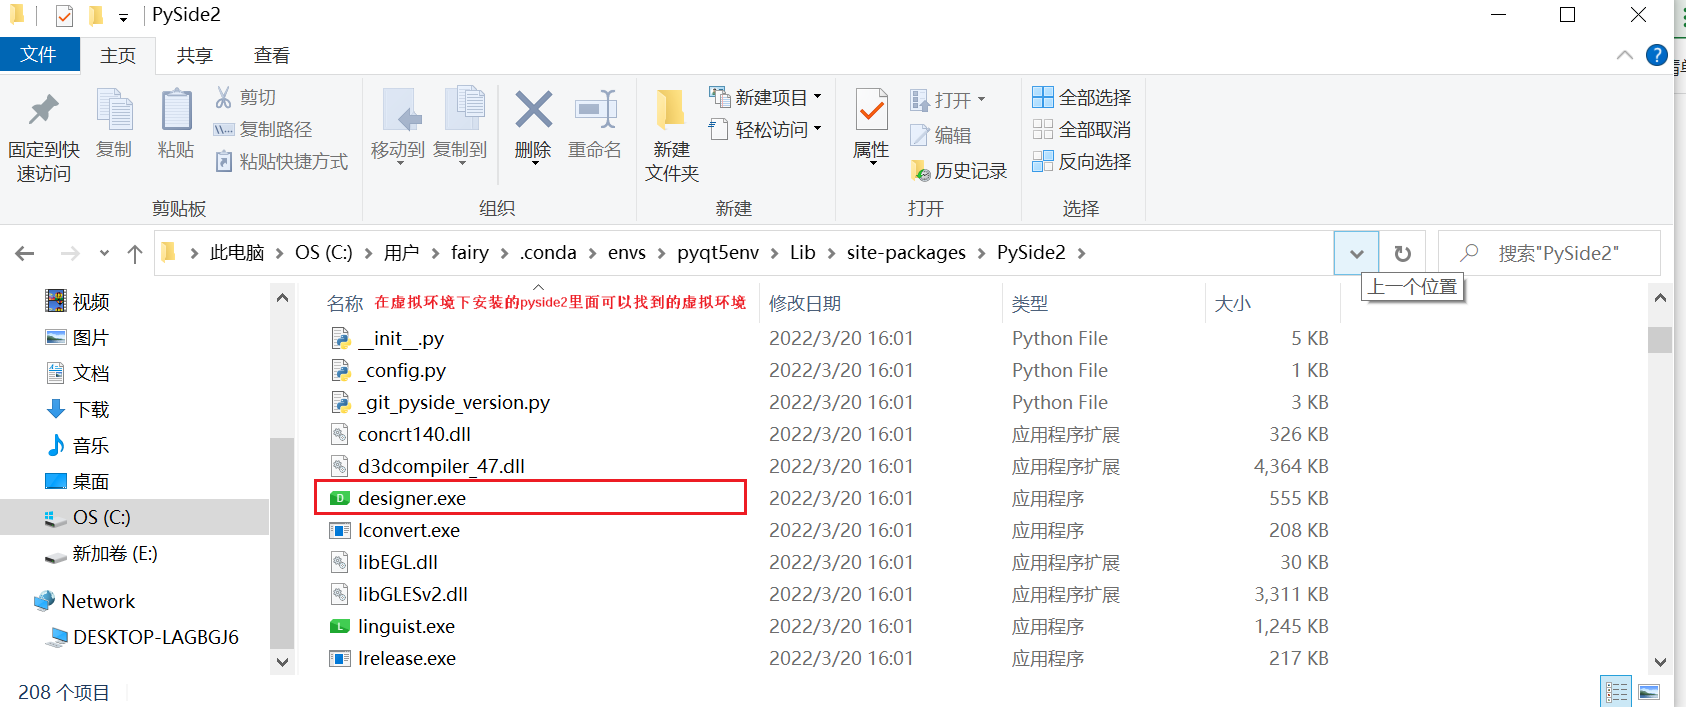Switch to Share (共享) ribbon tab
Screen dimensions: 1686x707
click(194, 56)
